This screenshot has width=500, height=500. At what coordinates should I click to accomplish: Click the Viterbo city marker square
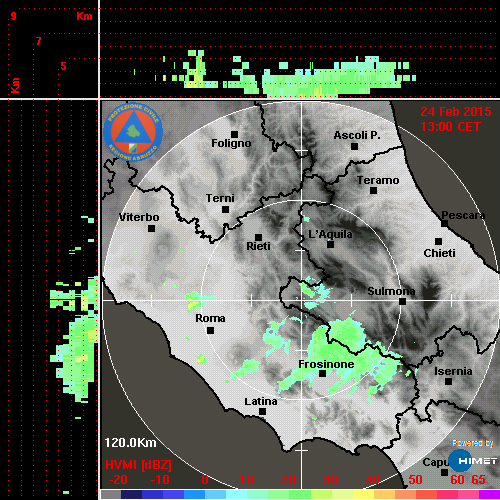pyautogui.click(x=151, y=229)
